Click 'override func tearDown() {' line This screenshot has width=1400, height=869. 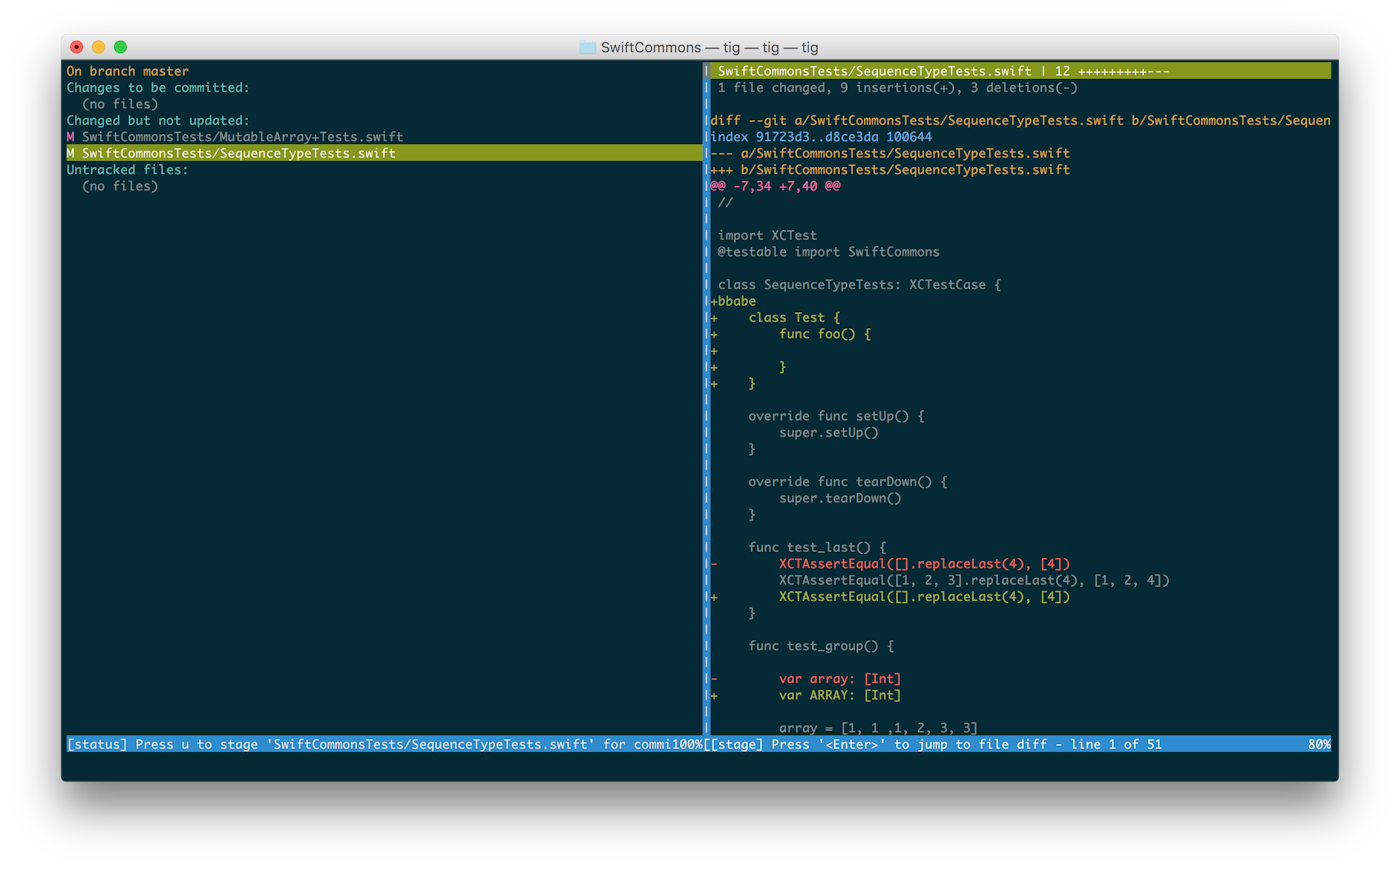pos(848,482)
